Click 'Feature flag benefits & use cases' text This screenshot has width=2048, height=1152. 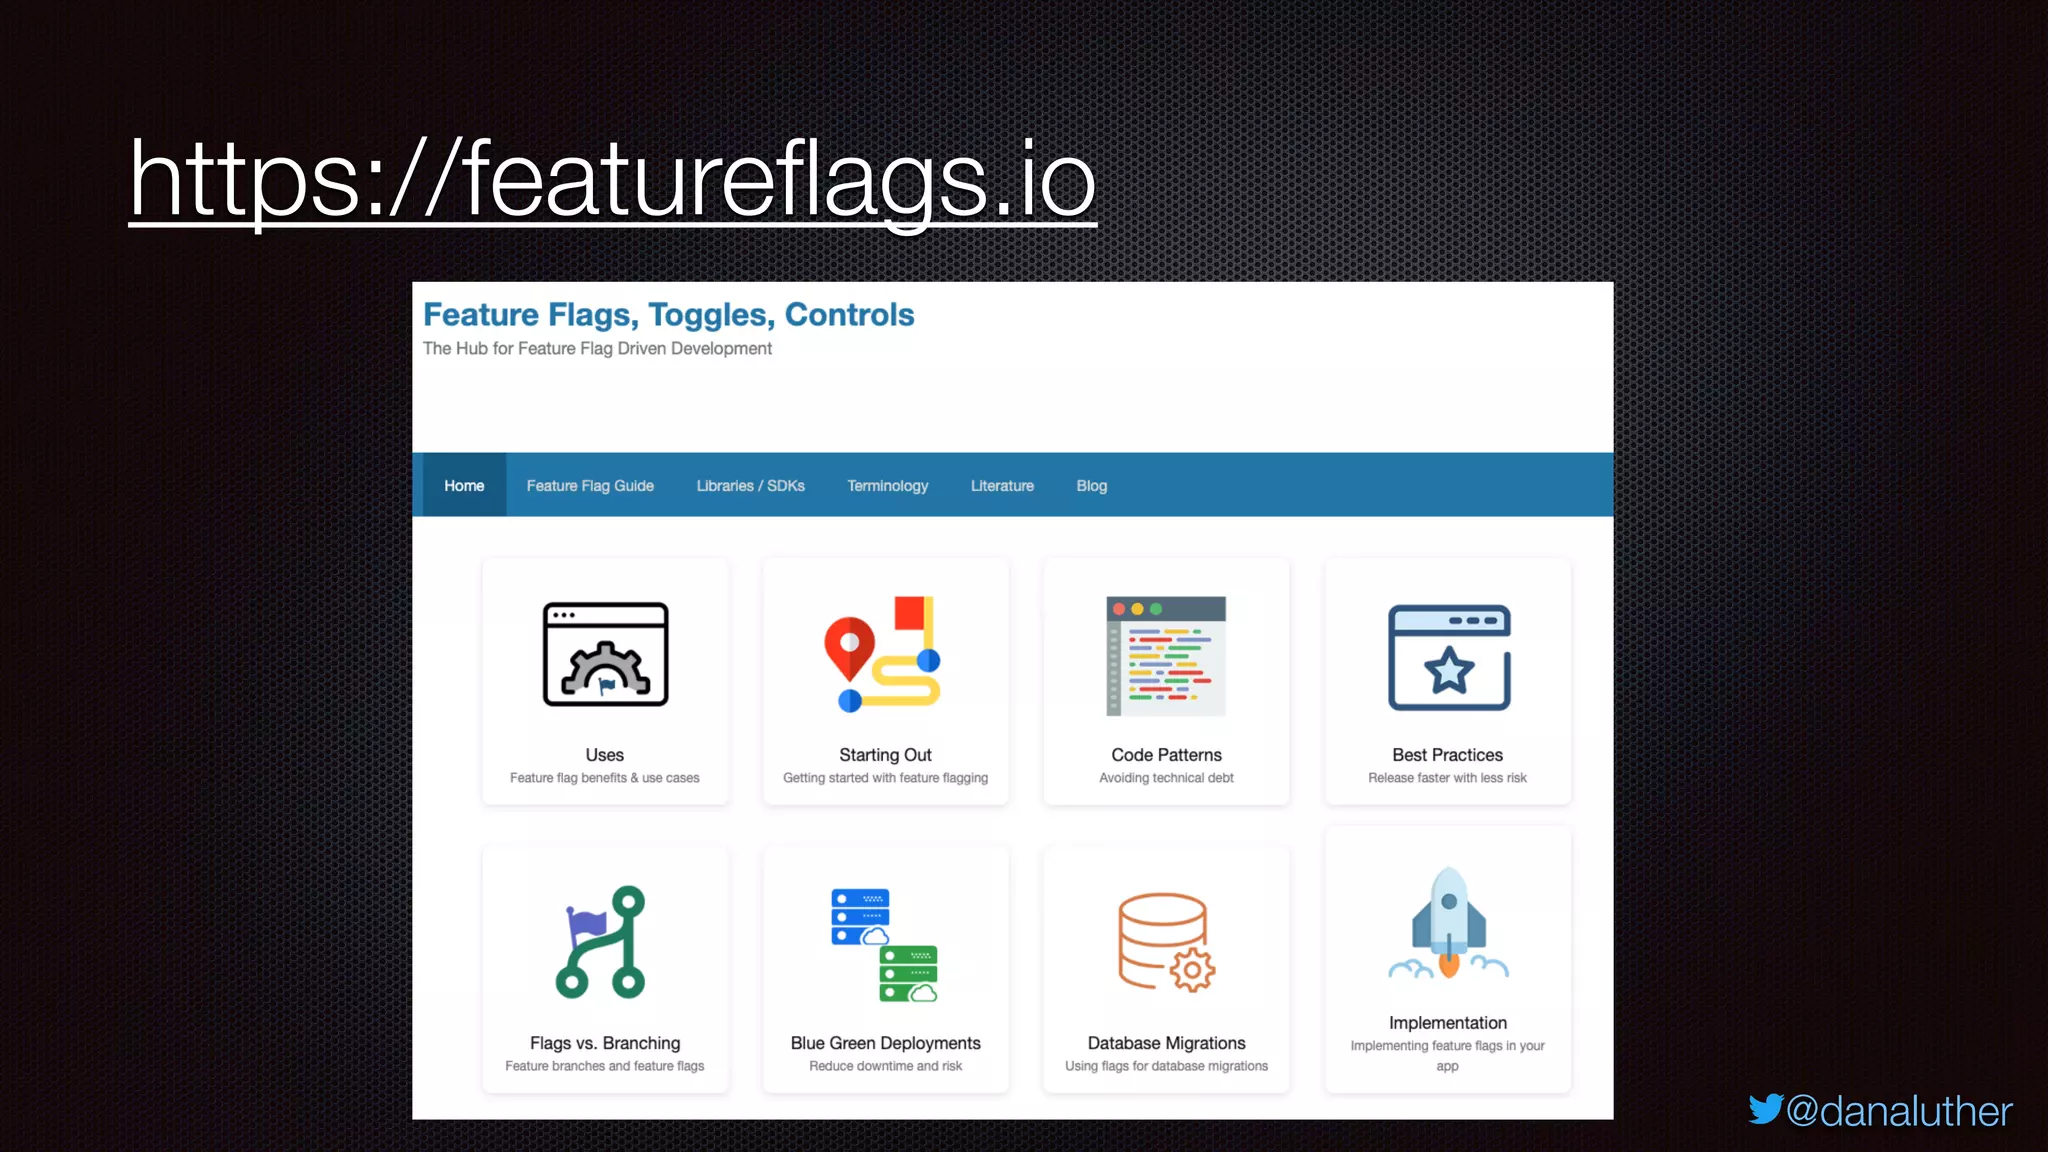point(604,778)
